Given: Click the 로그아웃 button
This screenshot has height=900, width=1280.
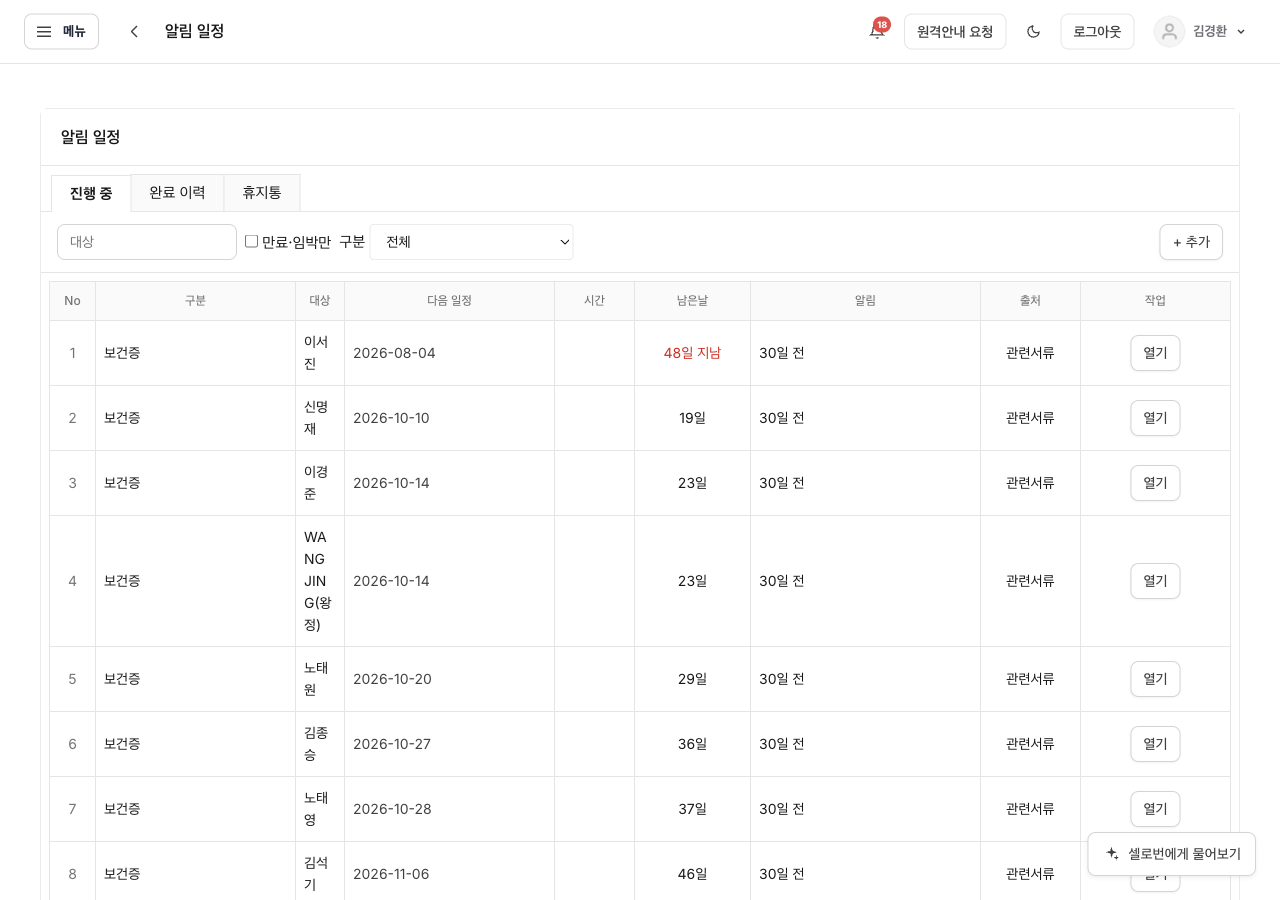Looking at the screenshot, I should click(1097, 31).
